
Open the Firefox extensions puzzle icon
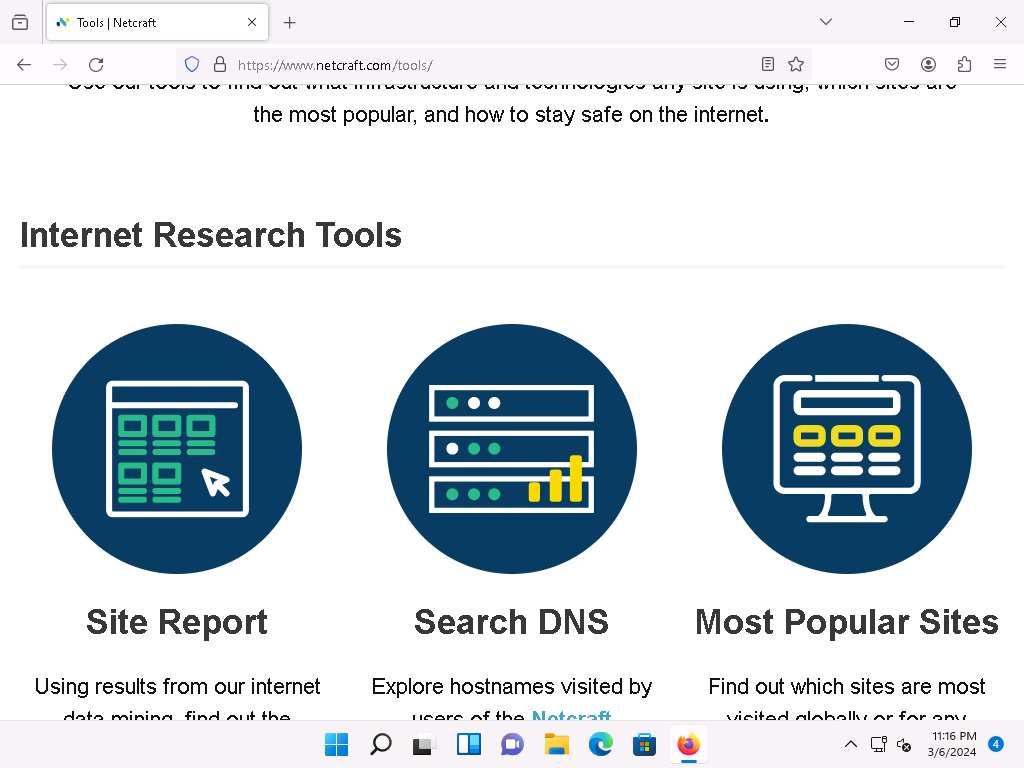tap(964, 64)
